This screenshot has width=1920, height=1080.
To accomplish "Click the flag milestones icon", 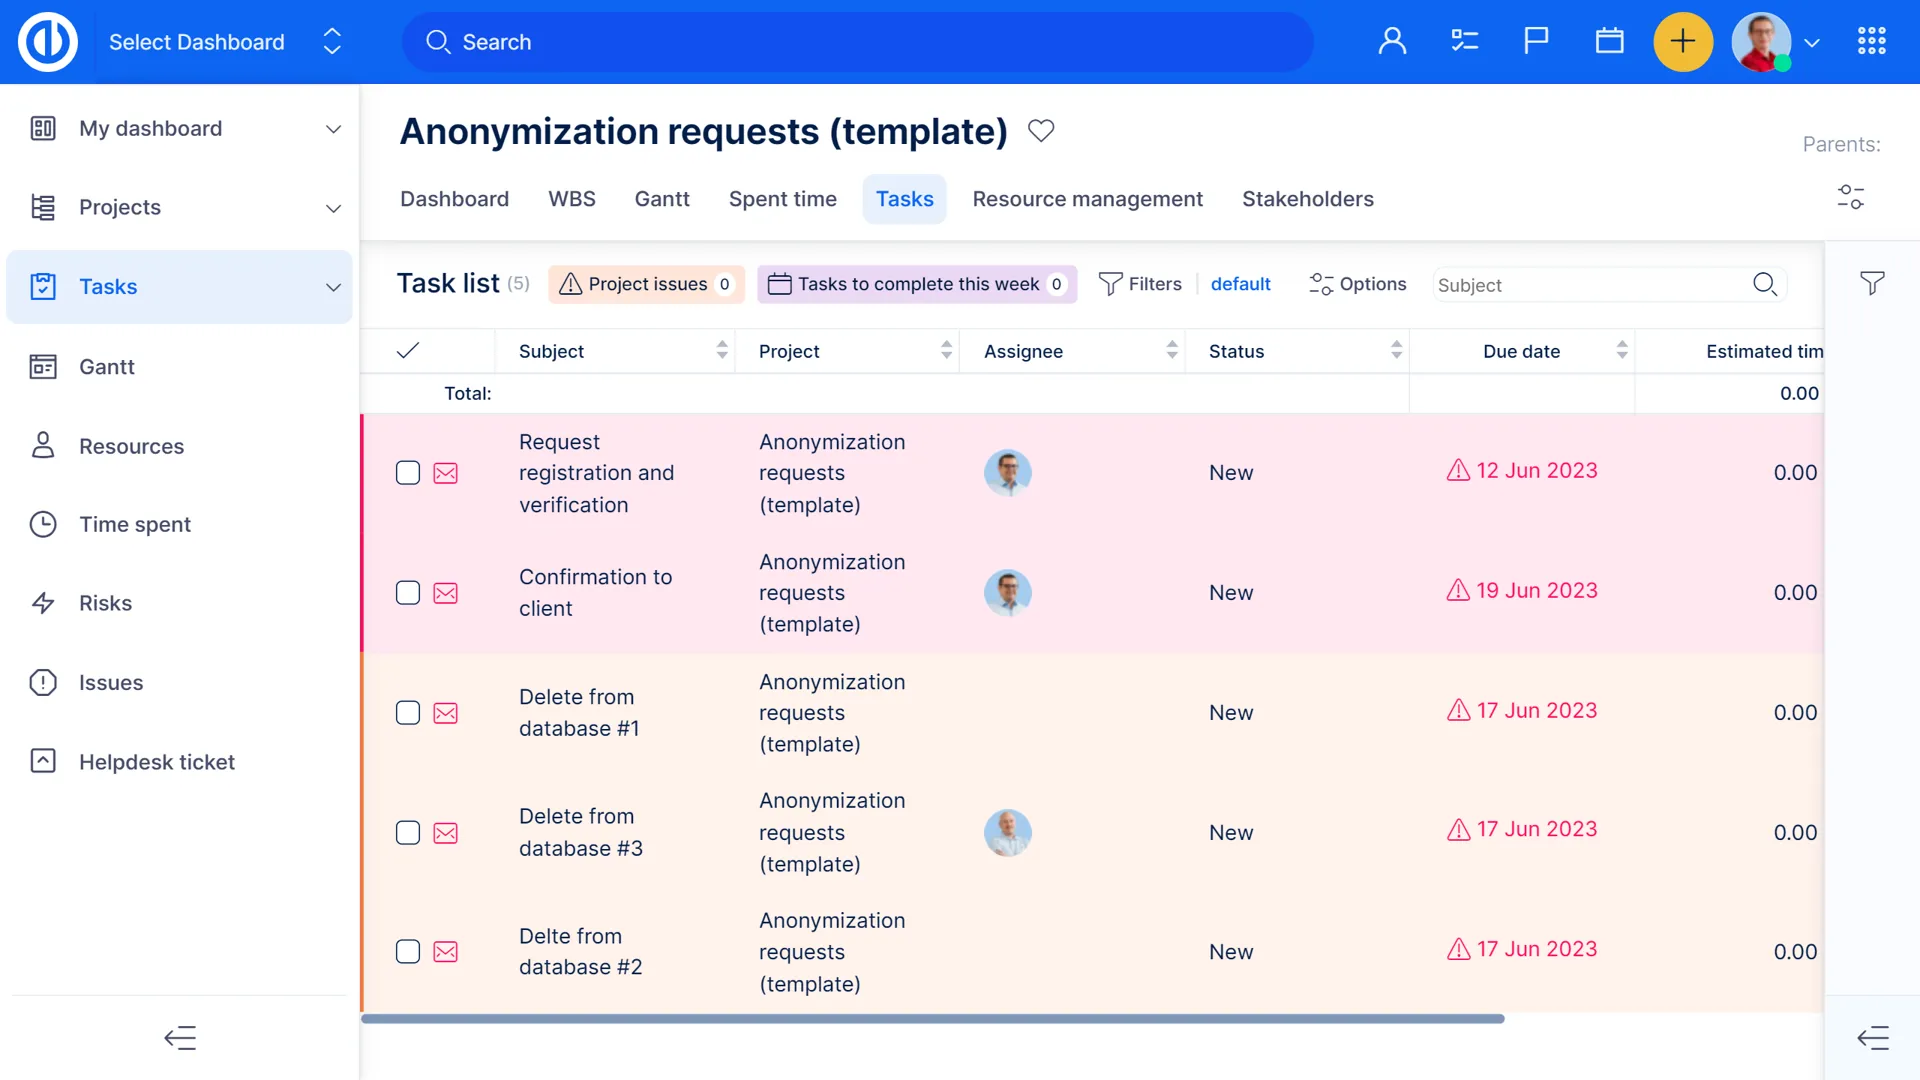I will (1536, 42).
